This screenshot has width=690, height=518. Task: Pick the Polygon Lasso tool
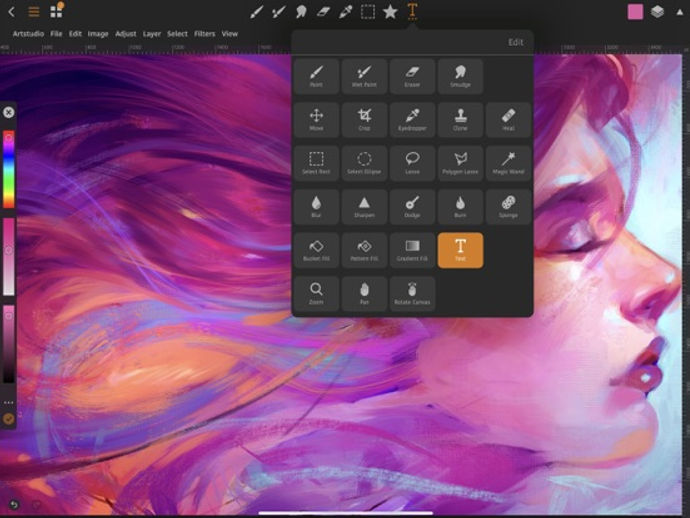[x=460, y=163]
